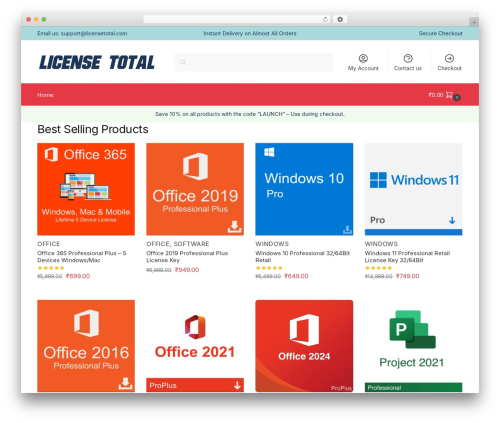Click star rating of Office 365 product
This screenshot has width=500, height=423.
click(x=51, y=268)
